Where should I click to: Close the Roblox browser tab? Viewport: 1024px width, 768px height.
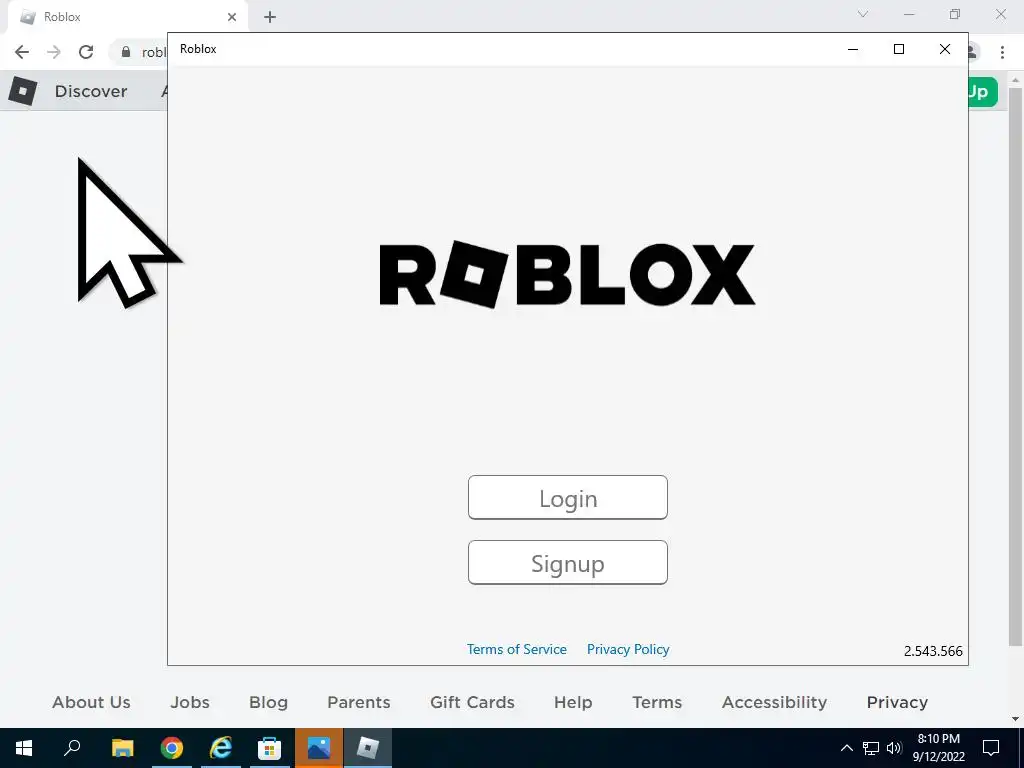pos(232,17)
